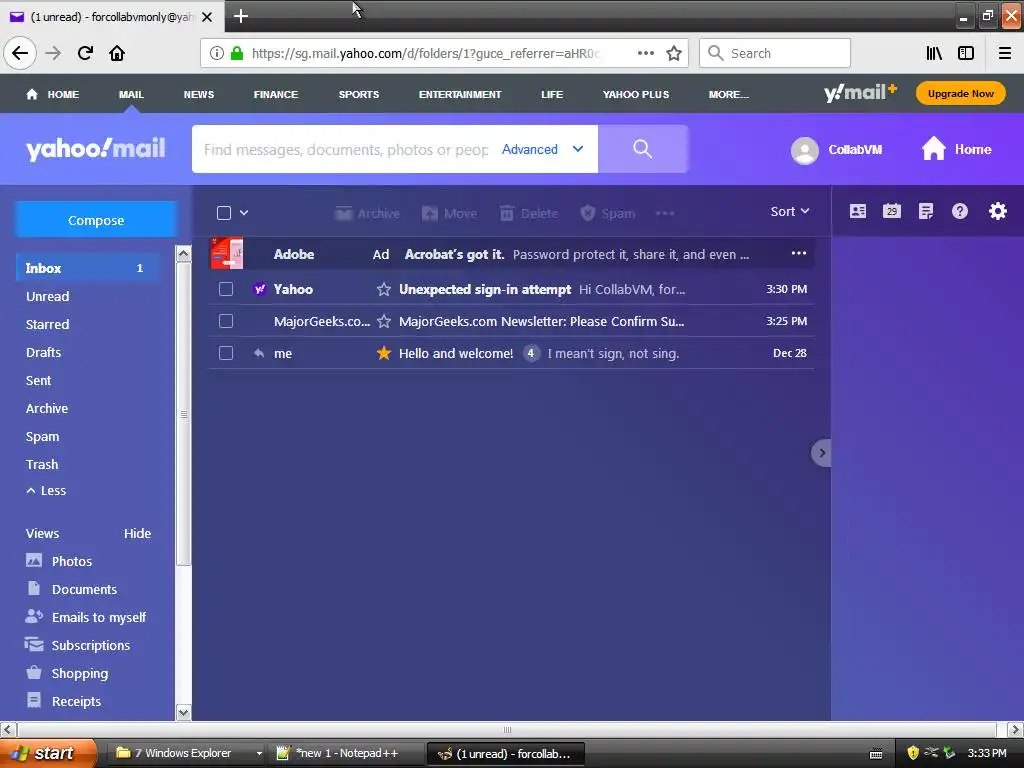The height and width of the screenshot is (768, 1024).
Task: Open Firefox Library icon
Action: click(934, 53)
